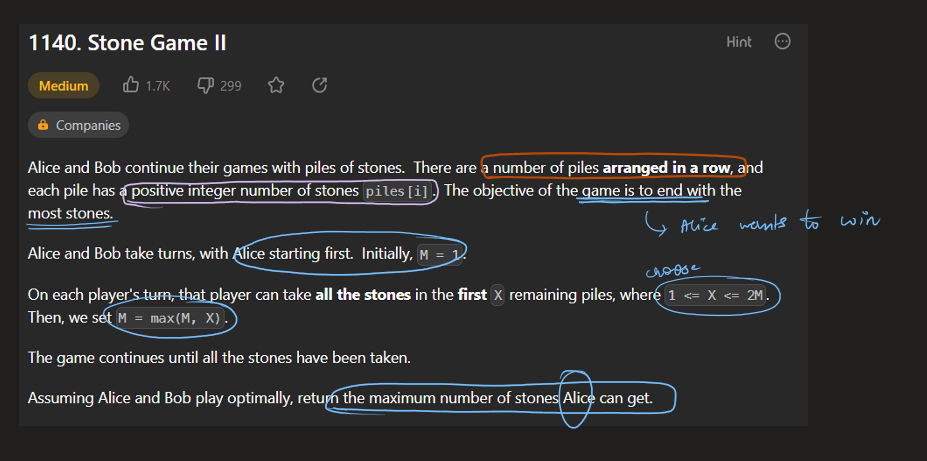The image size is (927, 461).
Task: Click the share arrow icon
Action: (320, 86)
